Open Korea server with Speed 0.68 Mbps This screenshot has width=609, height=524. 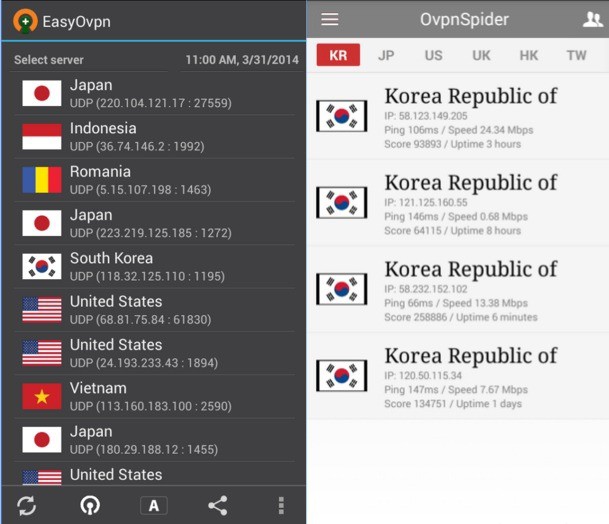tap(458, 202)
